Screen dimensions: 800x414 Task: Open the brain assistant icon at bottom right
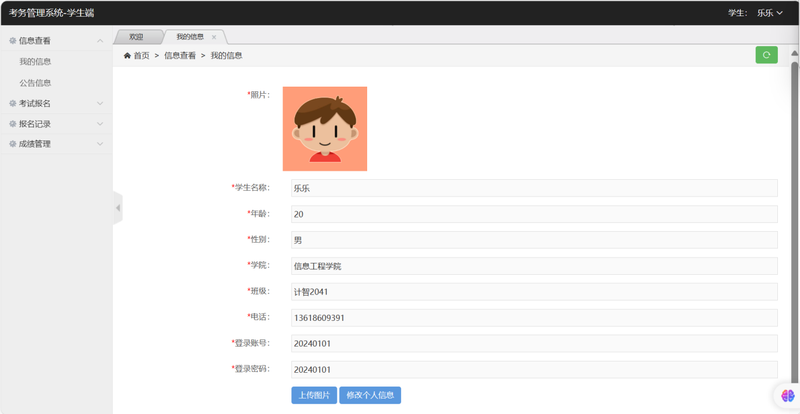[788, 395]
